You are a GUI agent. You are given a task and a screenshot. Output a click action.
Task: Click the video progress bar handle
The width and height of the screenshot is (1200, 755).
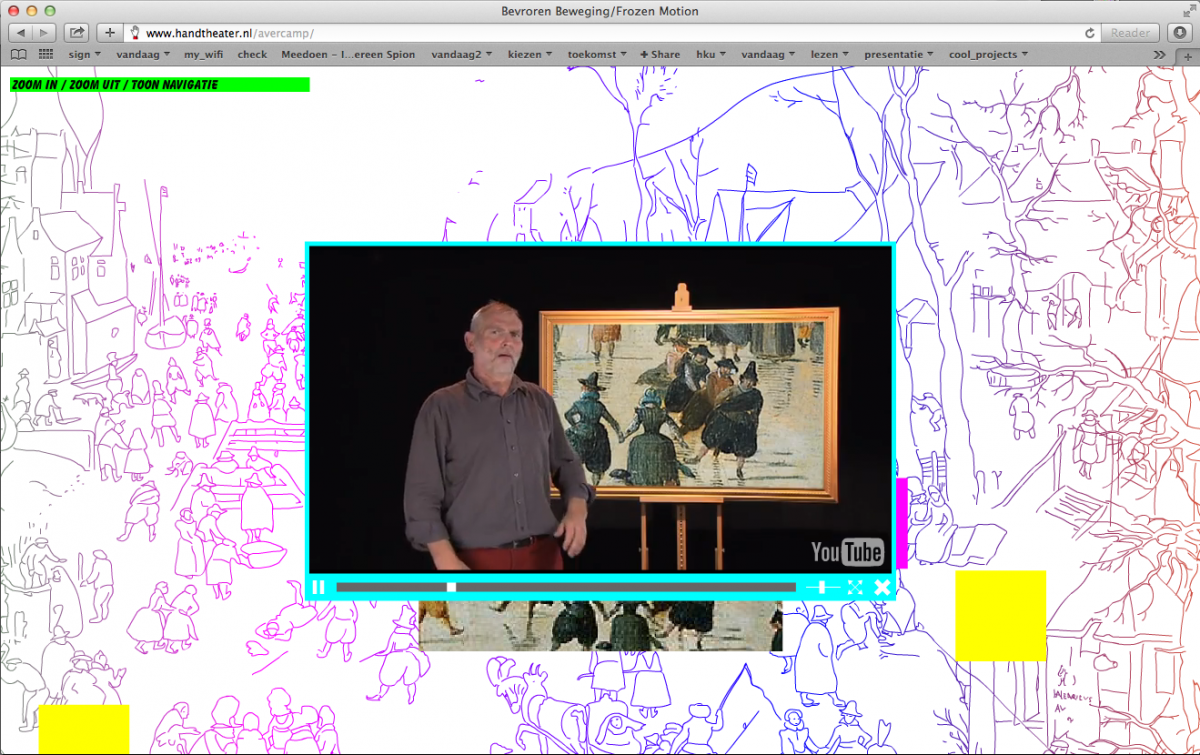pyautogui.click(x=451, y=587)
